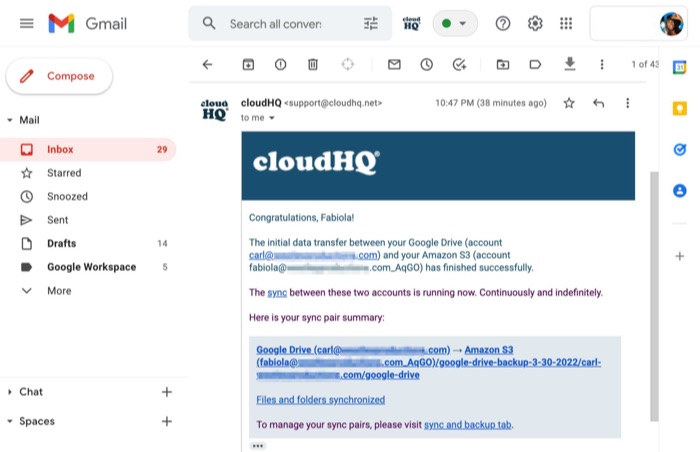Click the Gmail logo
Viewport: 700px width, 452px height.
88,23
